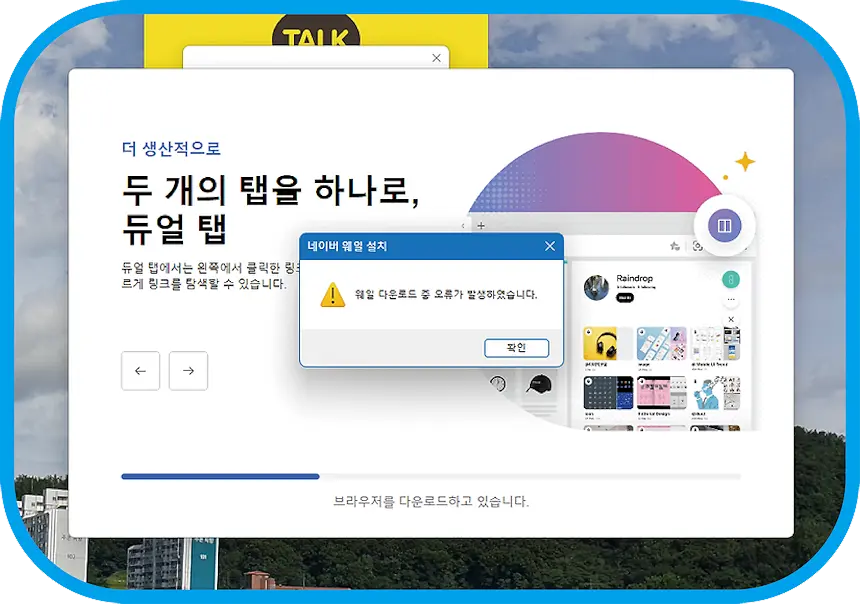Click the 확인 button in the error dialog
This screenshot has height=604, width=860.
[516, 348]
